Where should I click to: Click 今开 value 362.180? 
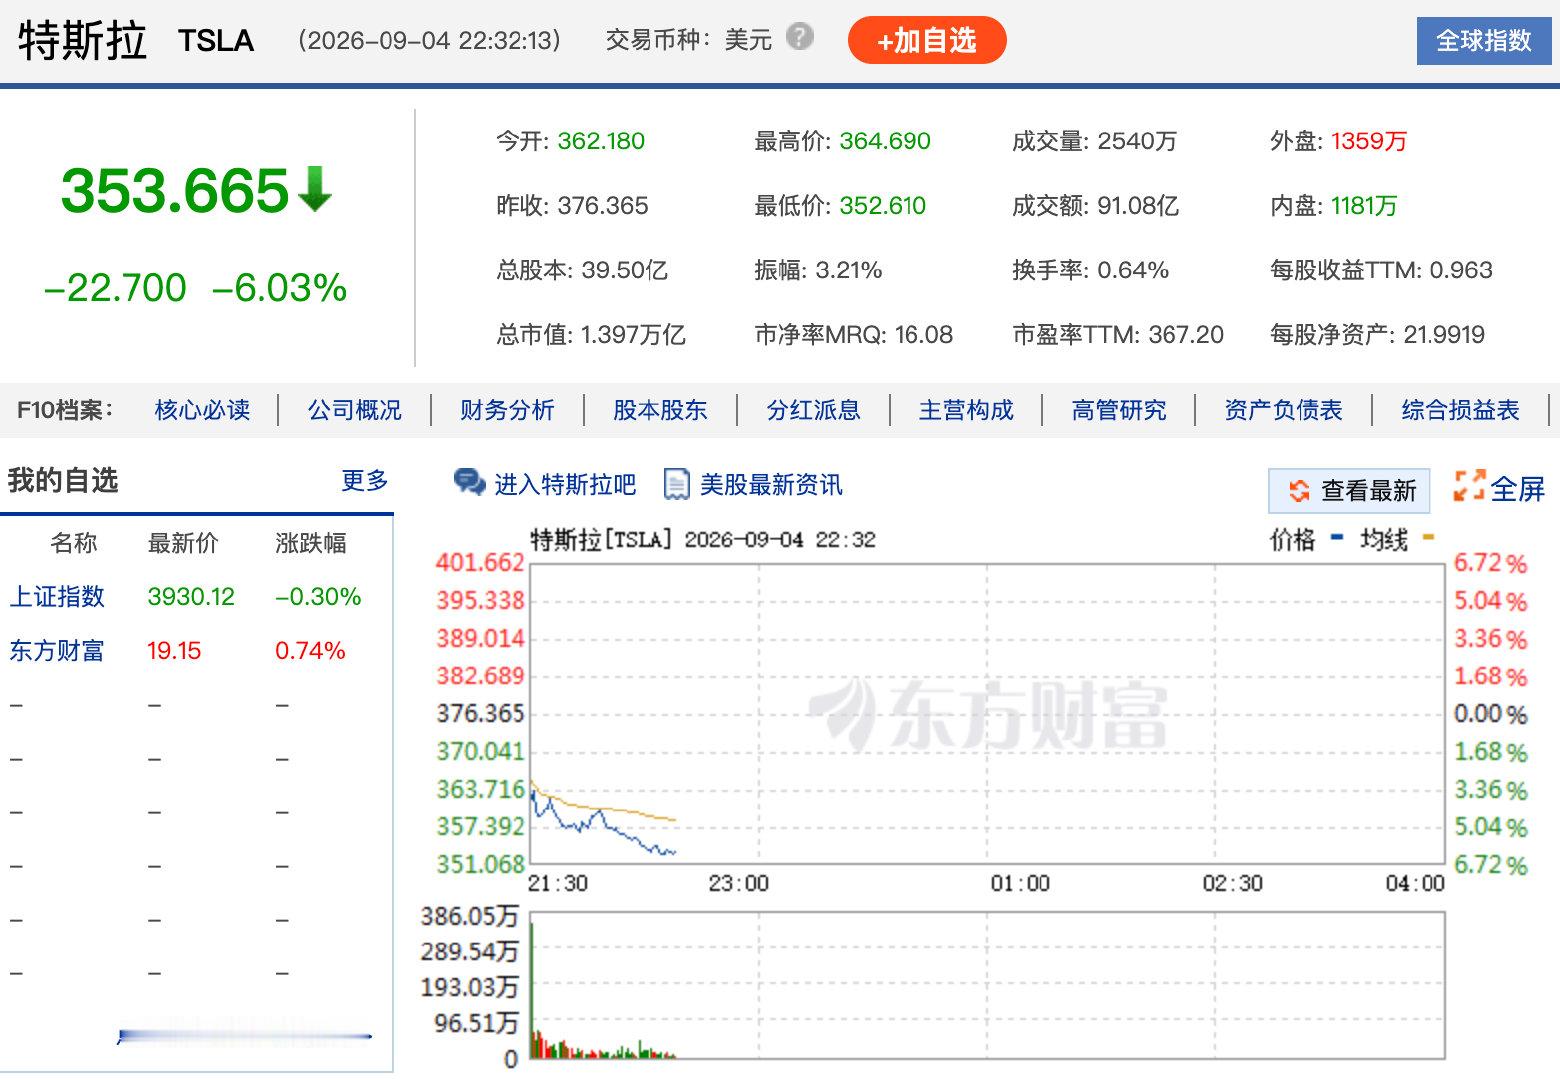[601, 141]
